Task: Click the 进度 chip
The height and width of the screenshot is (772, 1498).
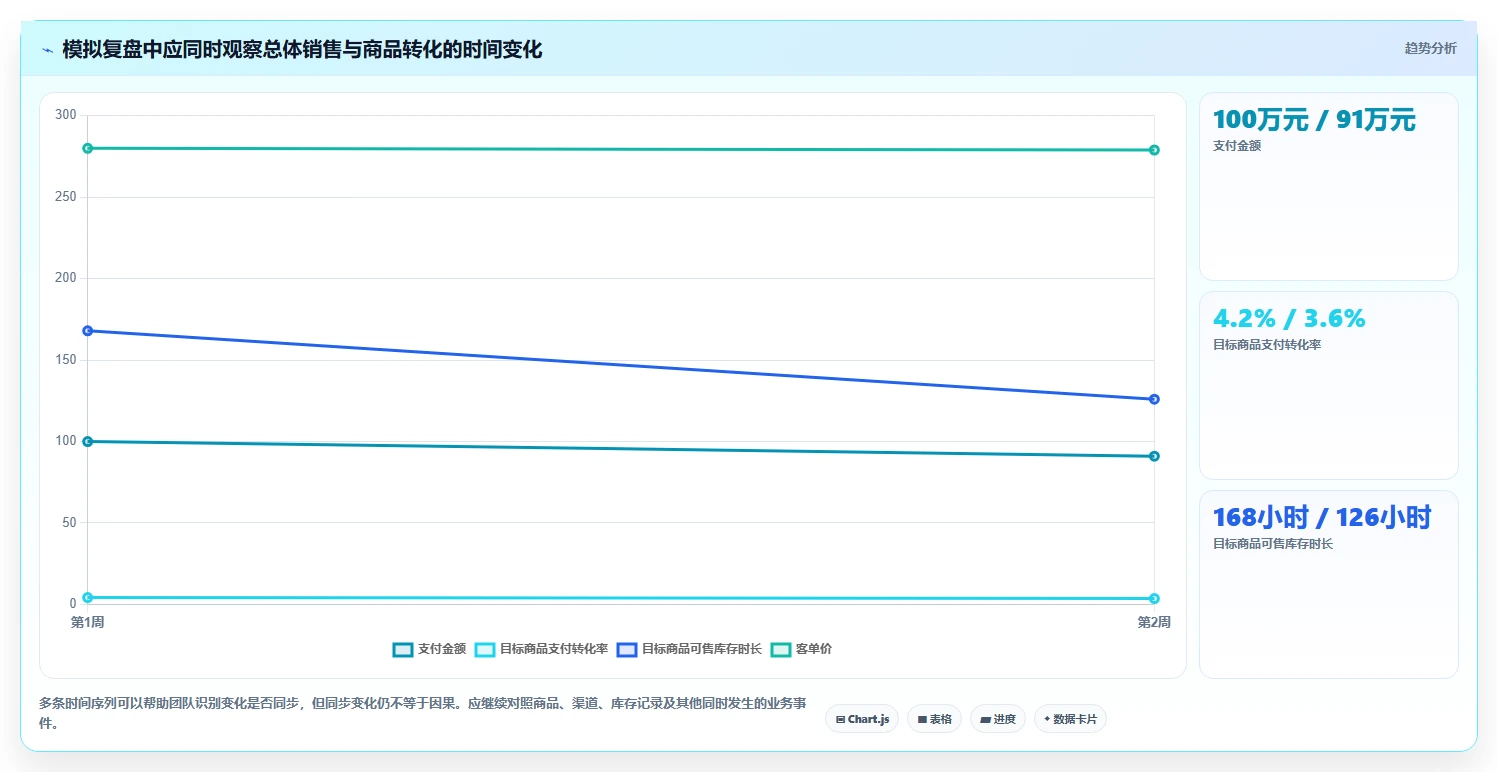Action: pos(998,719)
